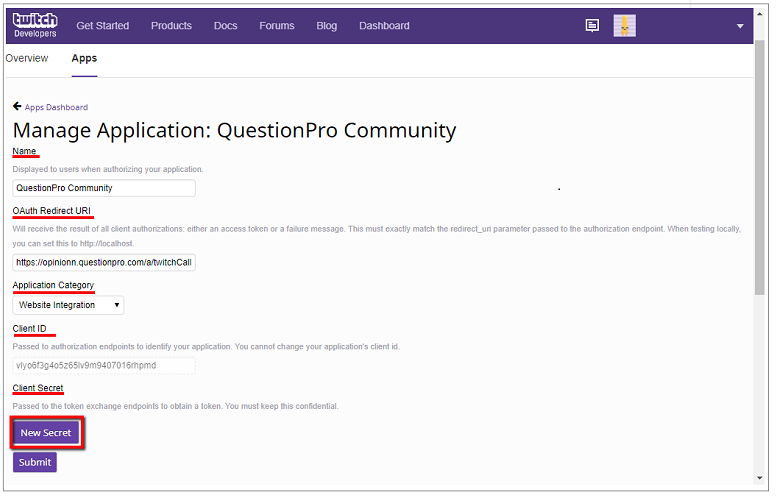779x496 pixels.
Task: Expand the account dropdown arrow in header
Action: [x=740, y=26]
